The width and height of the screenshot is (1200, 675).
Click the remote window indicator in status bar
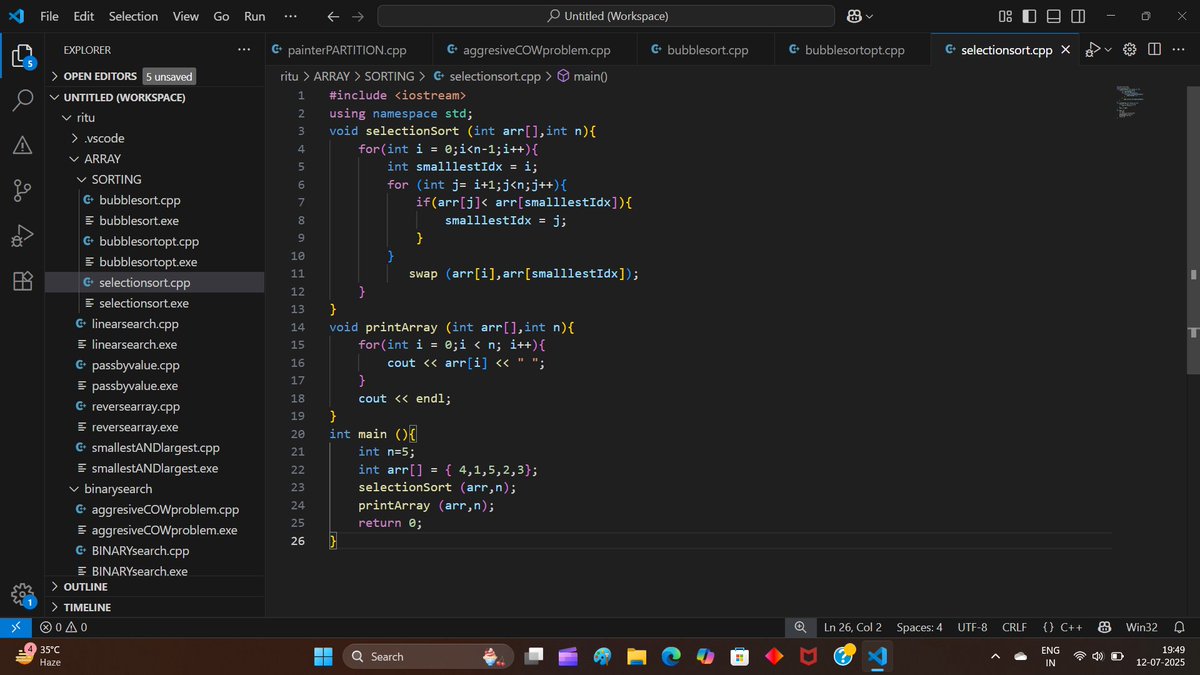point(15,627)
